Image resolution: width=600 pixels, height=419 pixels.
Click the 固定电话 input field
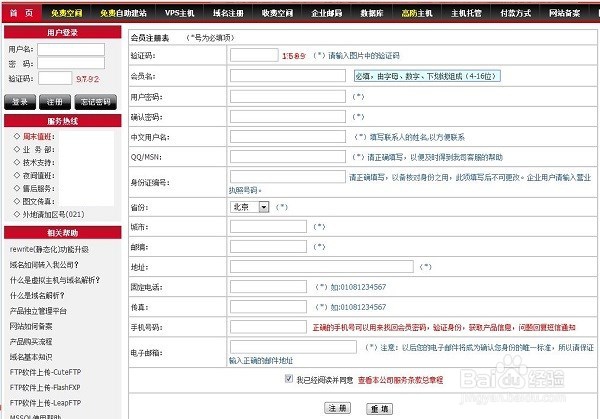click(x=268, y=287)
